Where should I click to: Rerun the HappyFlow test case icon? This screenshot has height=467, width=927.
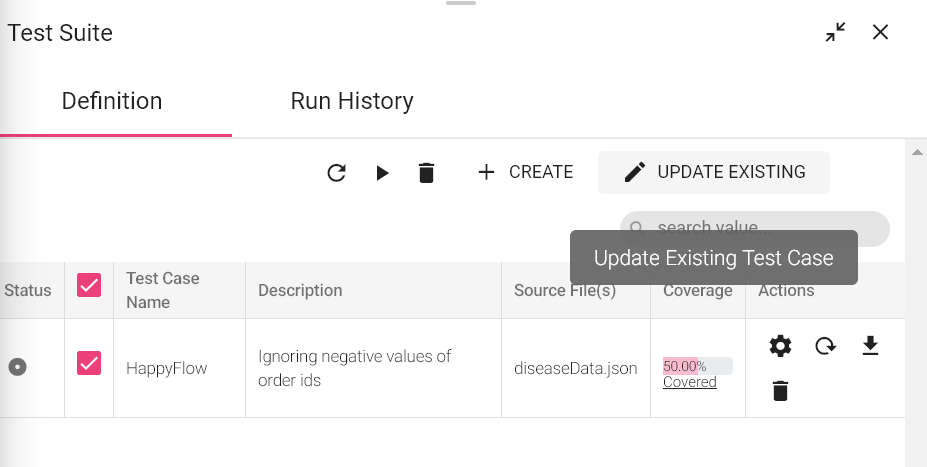[825, 346]
